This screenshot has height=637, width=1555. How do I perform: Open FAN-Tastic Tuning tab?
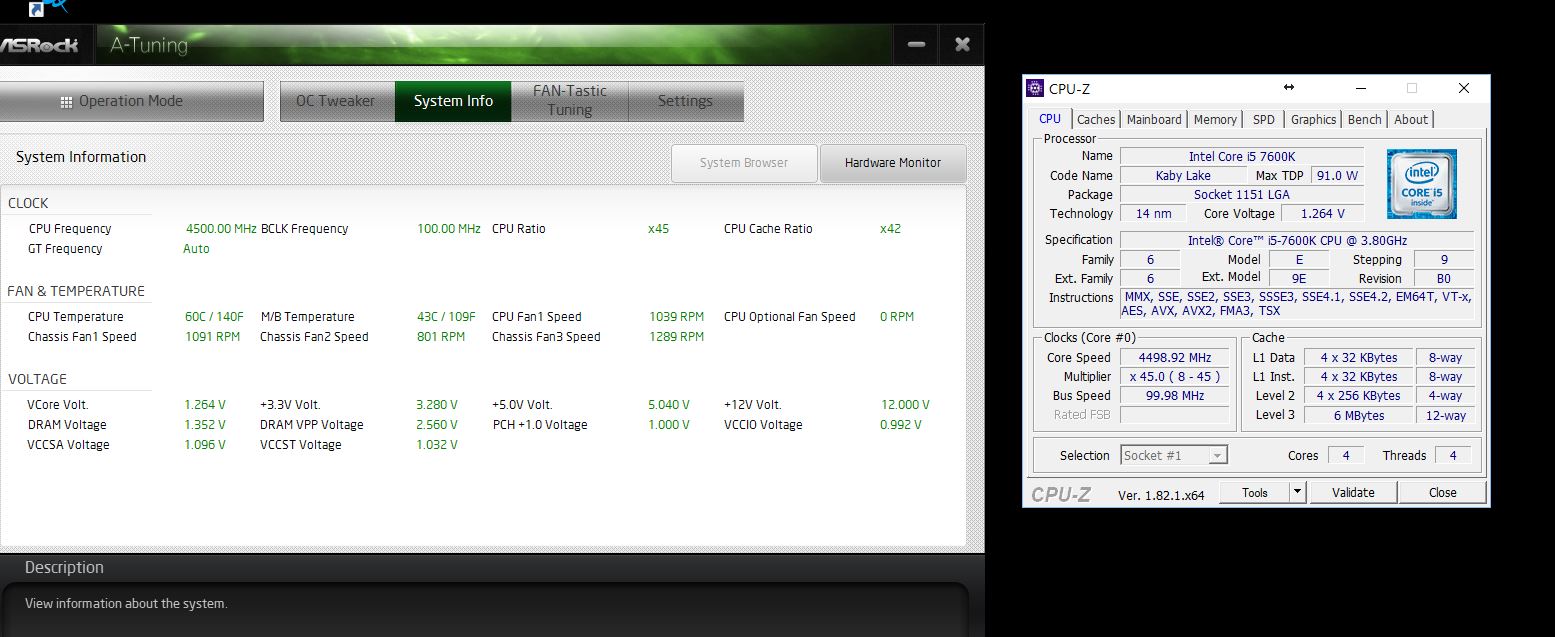569,101
